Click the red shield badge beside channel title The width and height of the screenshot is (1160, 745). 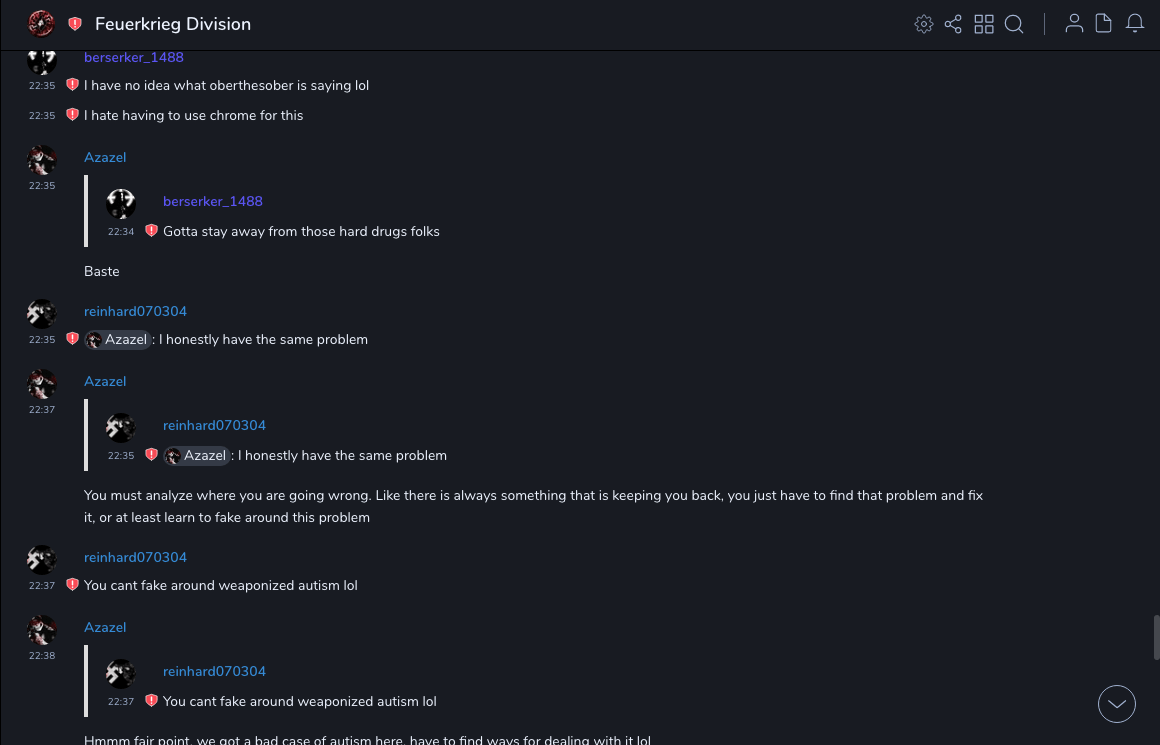tap(75, 24)
